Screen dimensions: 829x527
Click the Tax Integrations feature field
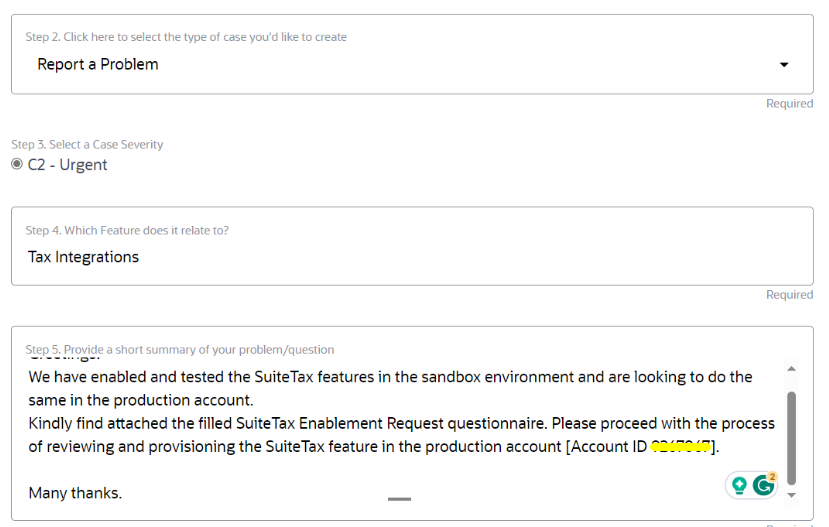[400, 257]
